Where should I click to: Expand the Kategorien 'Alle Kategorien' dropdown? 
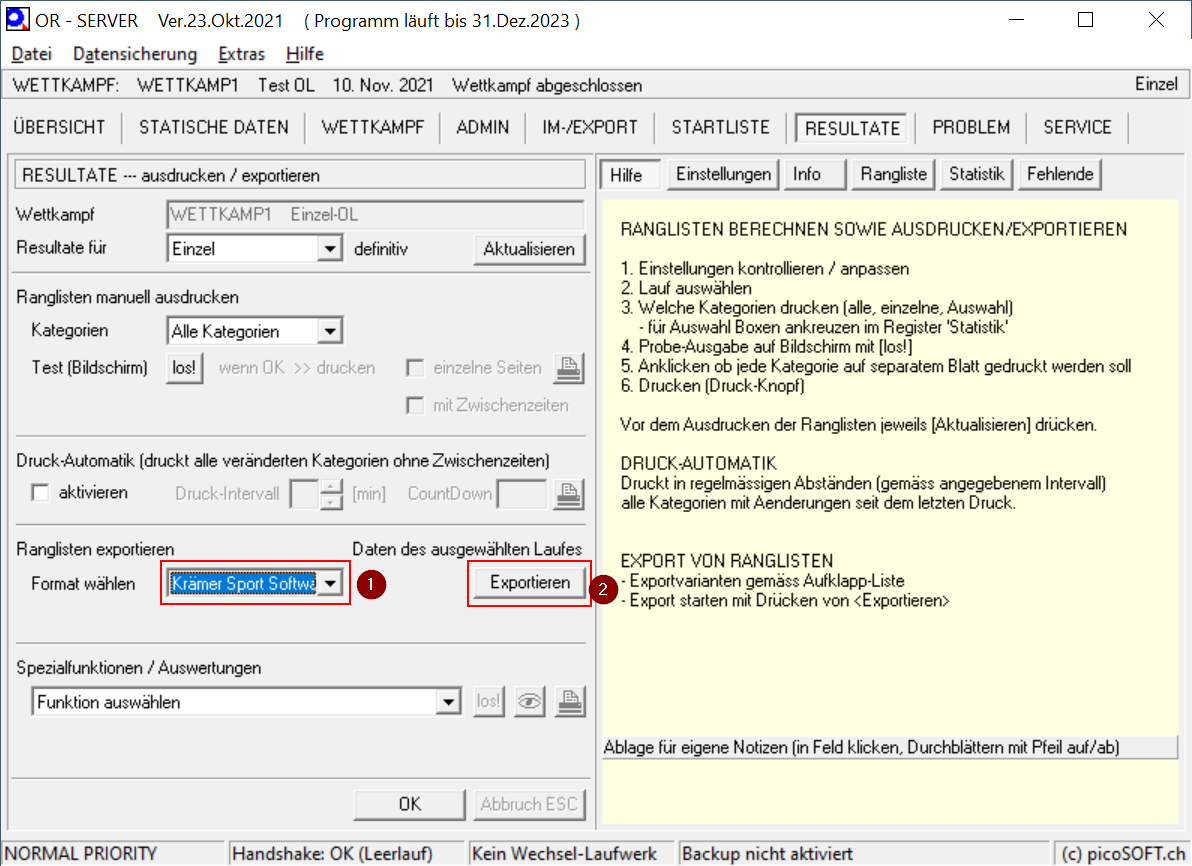(x=329, y=331)
